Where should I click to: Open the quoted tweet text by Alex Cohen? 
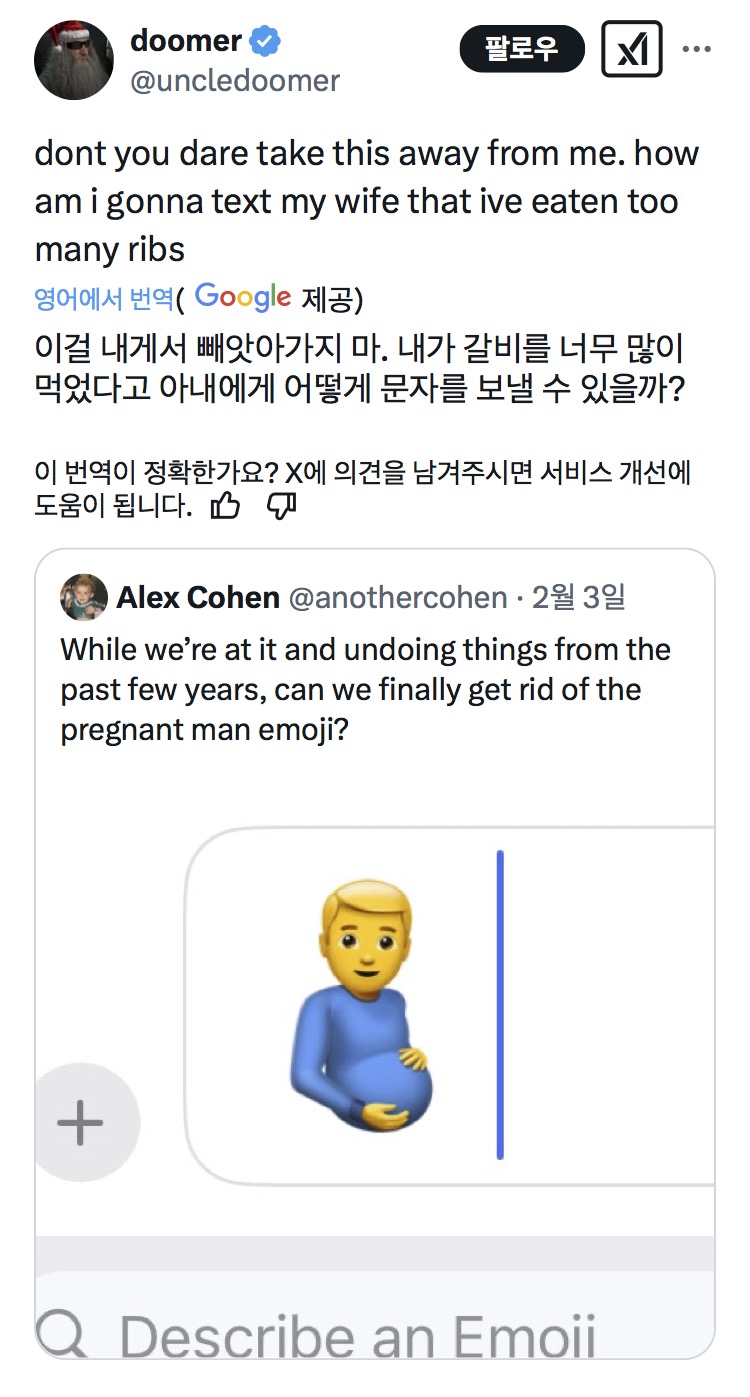(x=365, y=689)
